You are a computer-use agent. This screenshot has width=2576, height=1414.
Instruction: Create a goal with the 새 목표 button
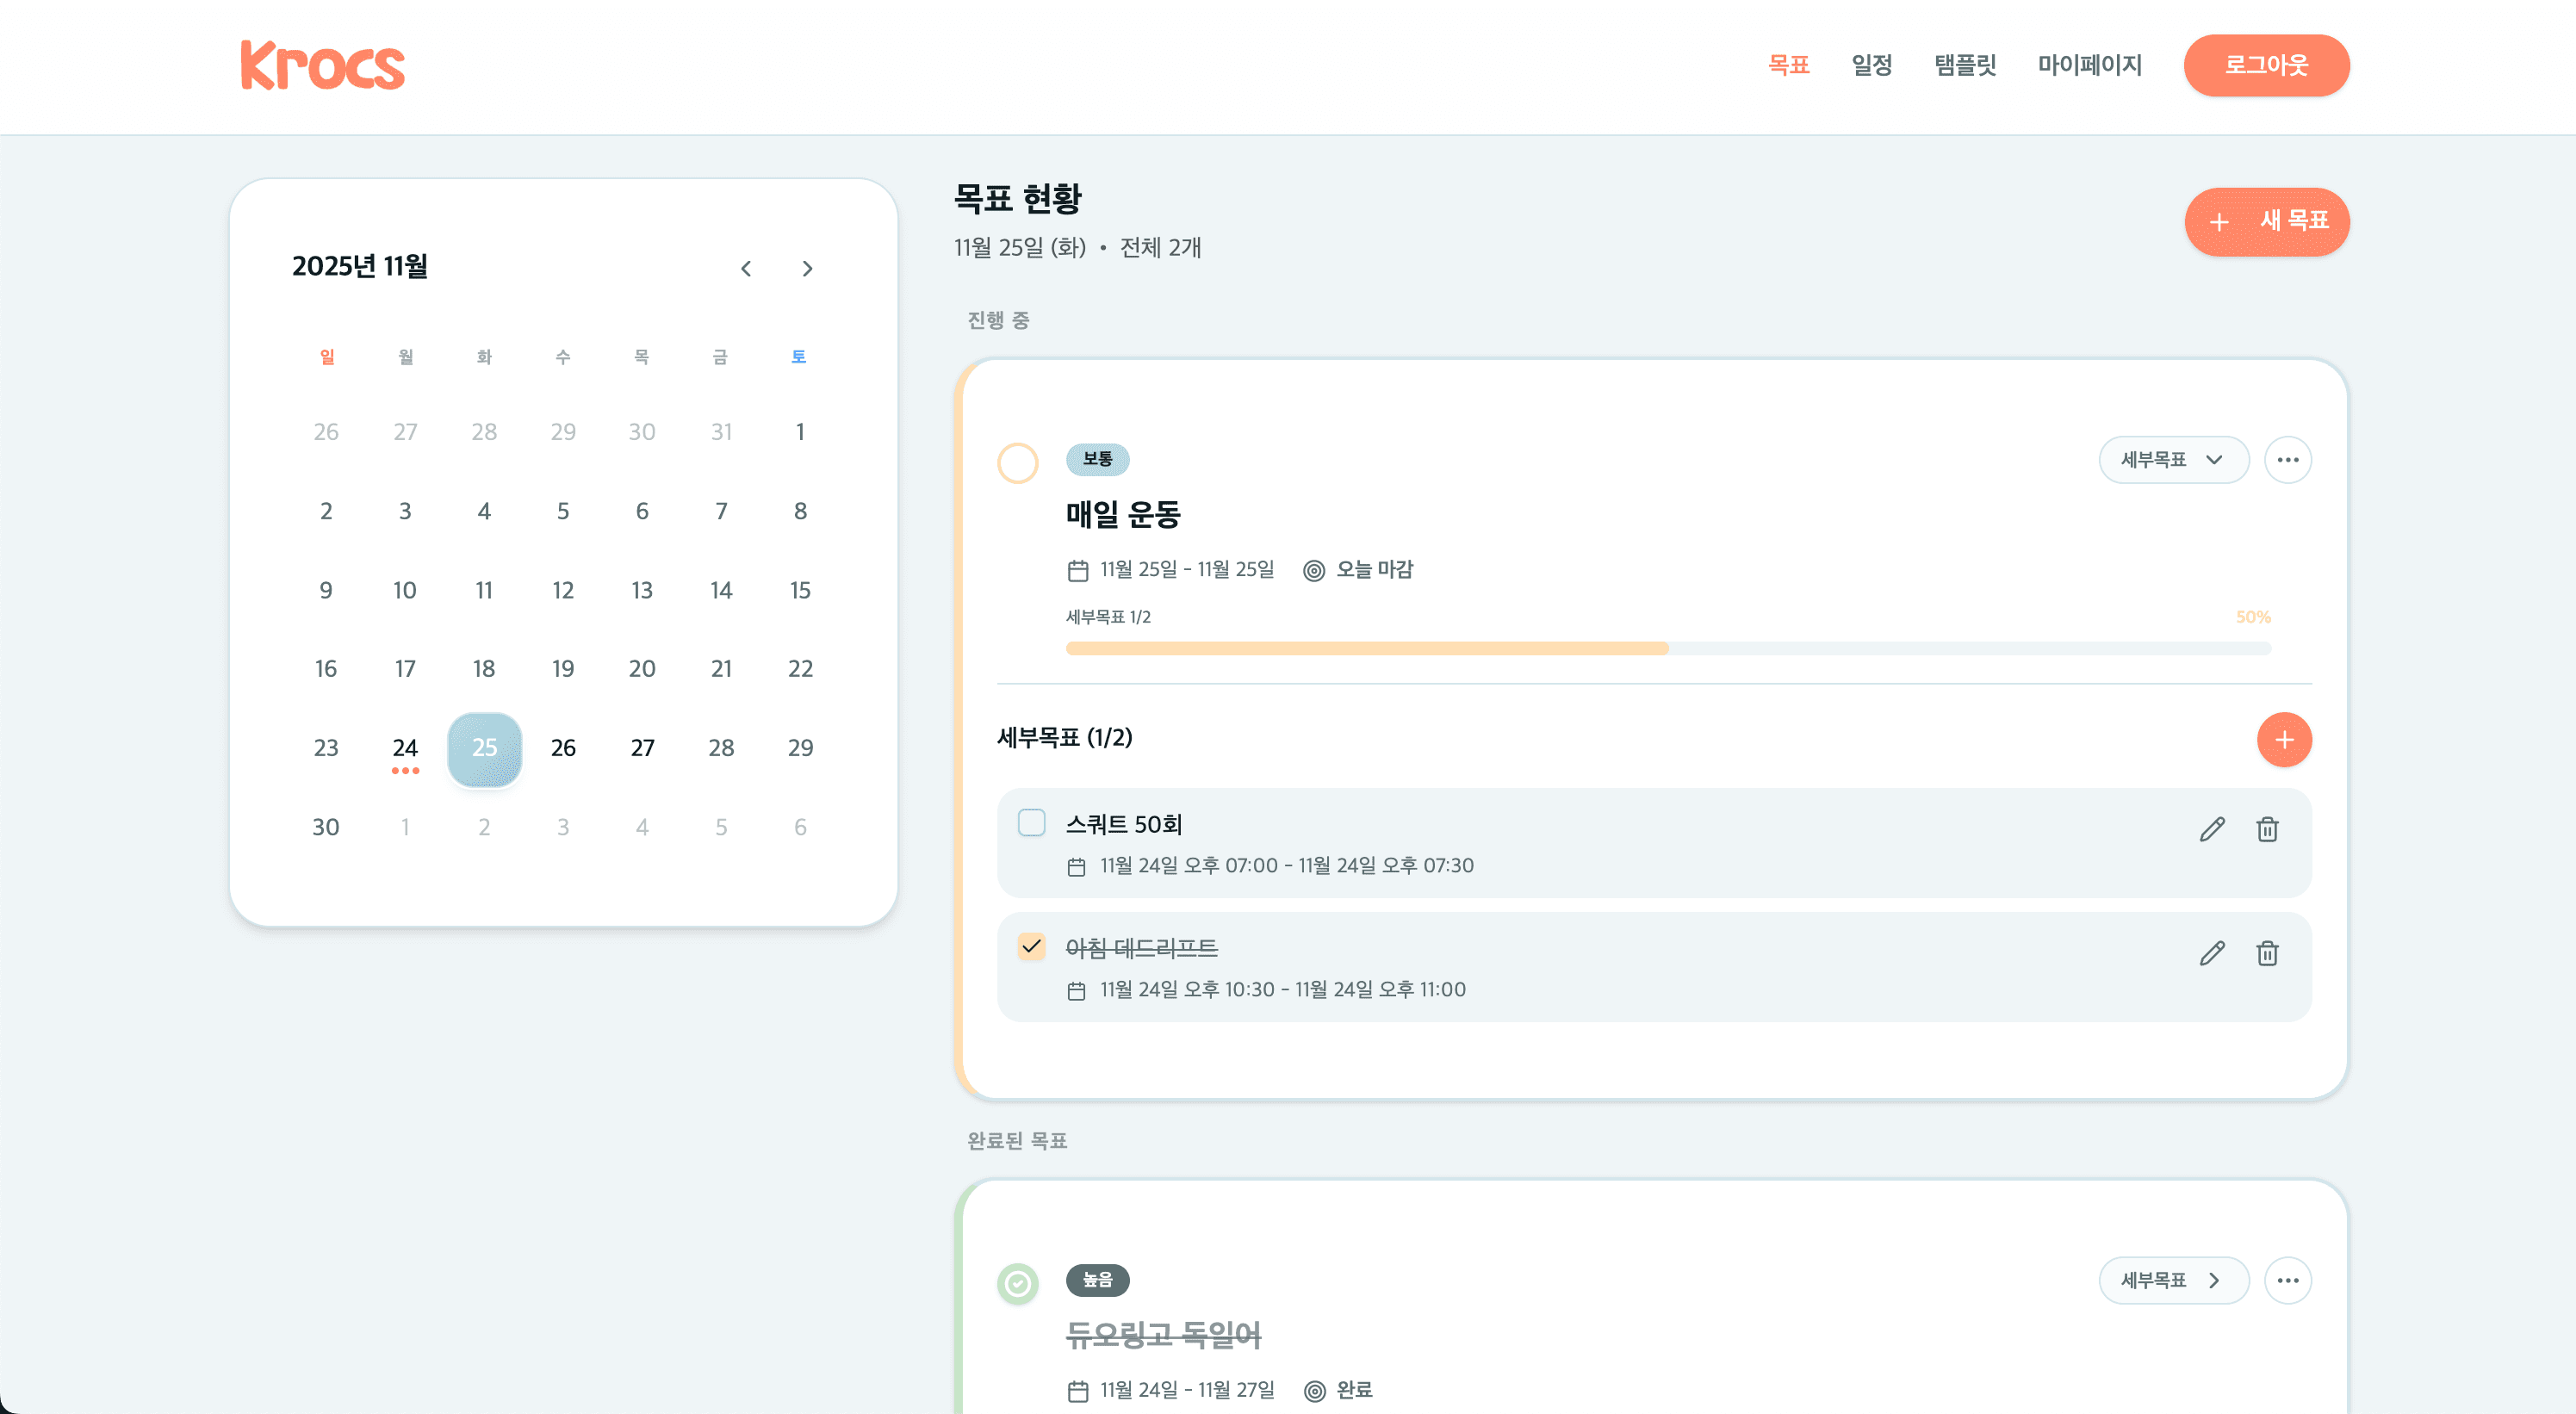(x=2266, y=222)
